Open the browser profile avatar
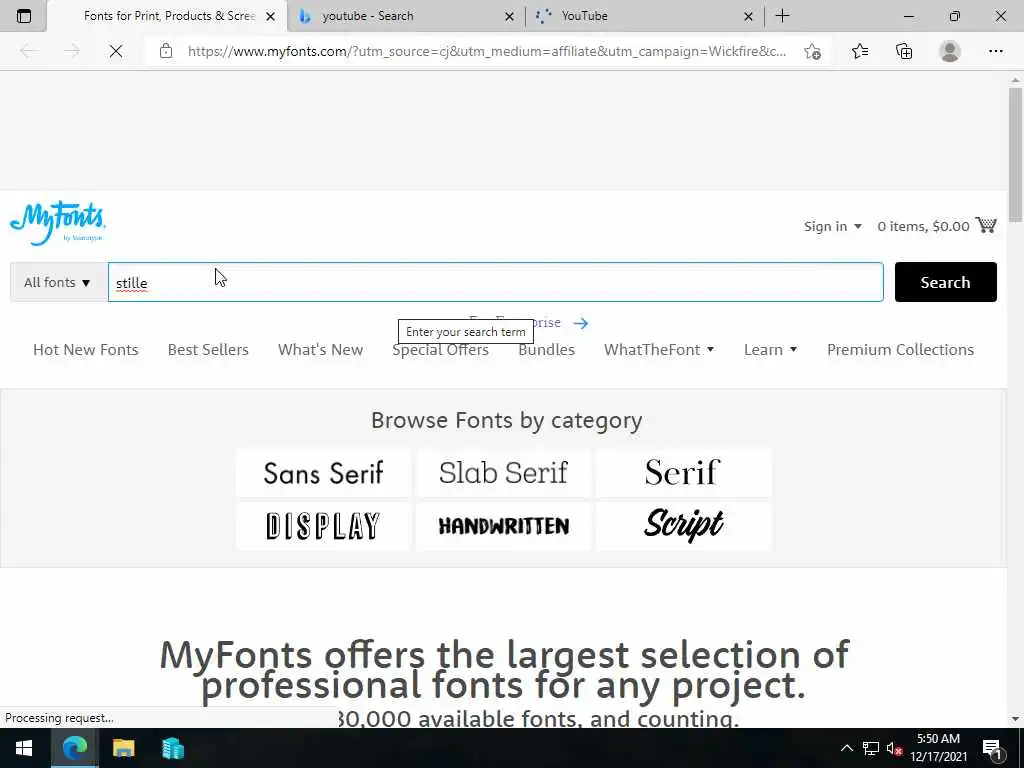Viewport: 1024px width, 768px height. (950, 51)
